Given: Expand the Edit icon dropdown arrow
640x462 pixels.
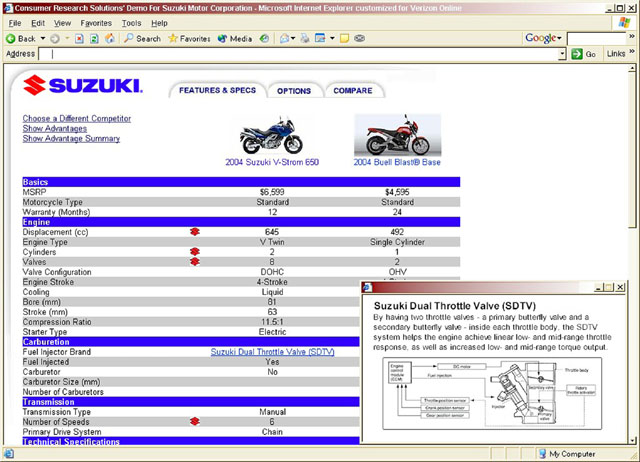Looking at the screenshot, I should click(x=332, y=39).
